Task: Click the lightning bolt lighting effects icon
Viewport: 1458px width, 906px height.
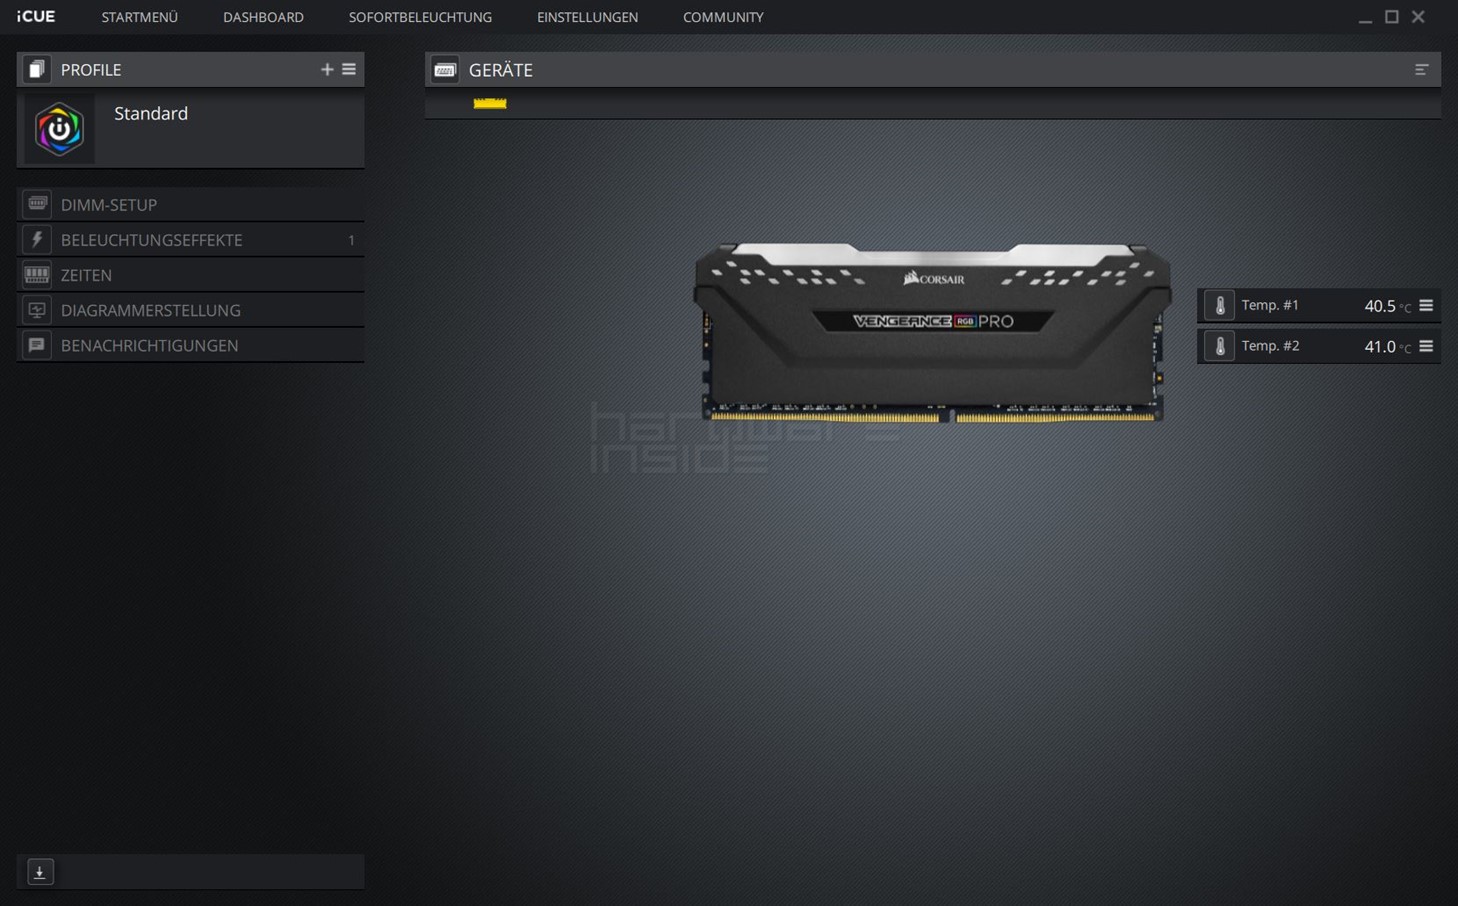Action: click(37, 239)
